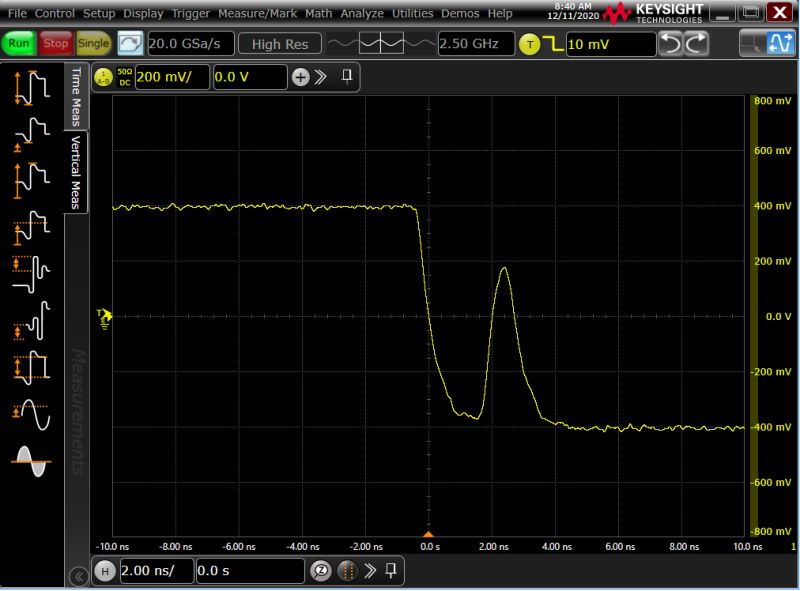Click the acquisition setup waveform icon beside Run
Screen dimensions: 800x591
(x=130, y=43)
